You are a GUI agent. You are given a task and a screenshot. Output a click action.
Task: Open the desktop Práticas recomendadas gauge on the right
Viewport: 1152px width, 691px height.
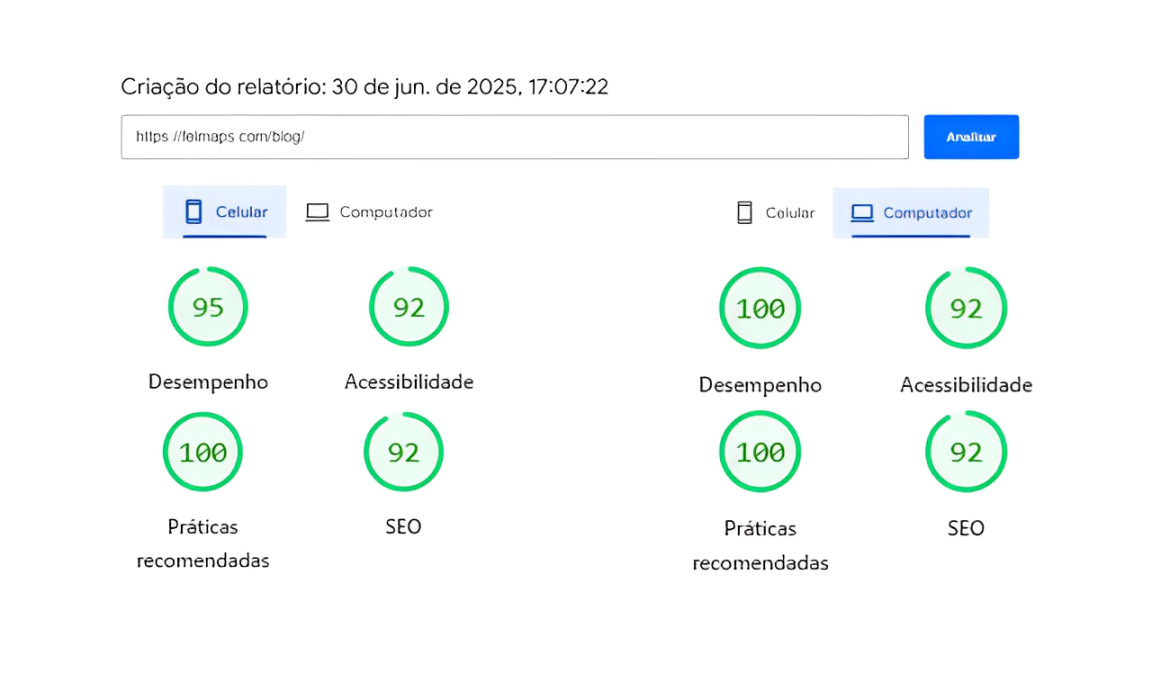(760, 453)
